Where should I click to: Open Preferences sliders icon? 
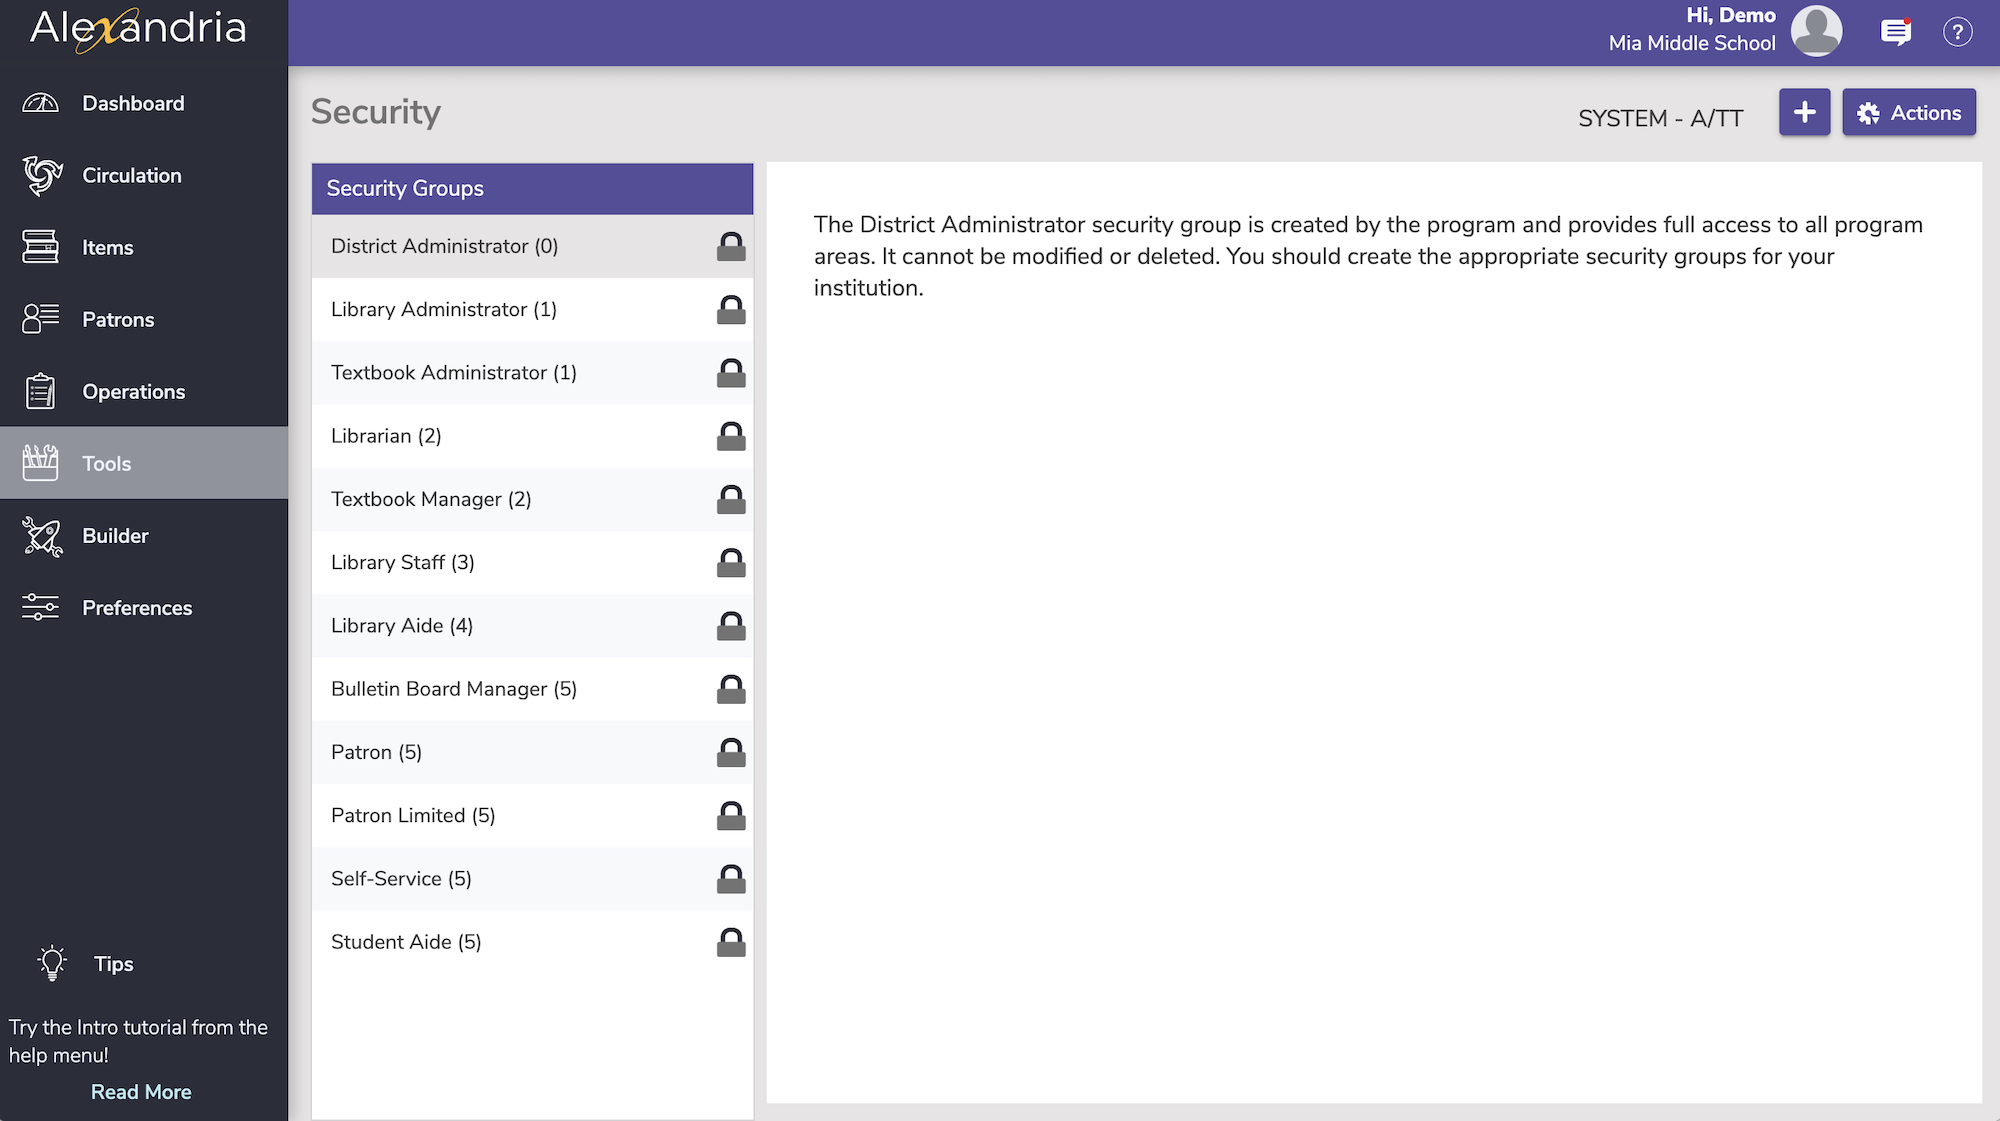pos(41,608)
